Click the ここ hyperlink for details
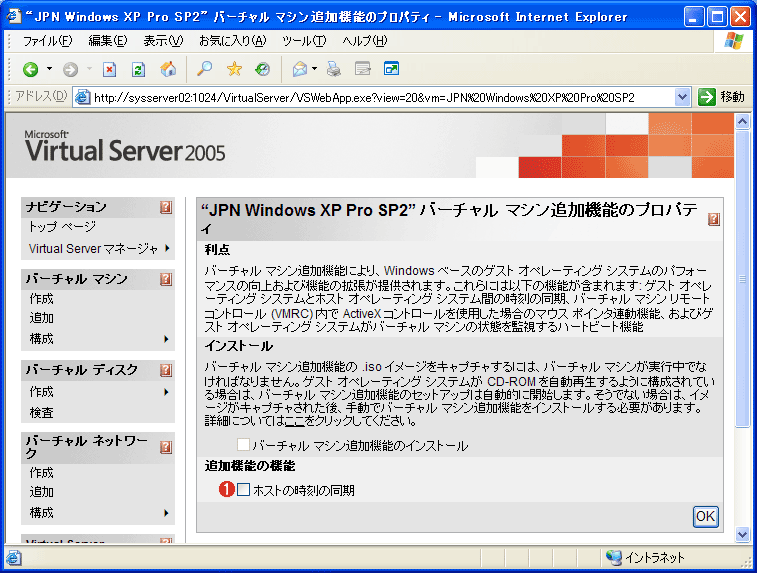Screen dimensions: 757x573 click(295, 421)
